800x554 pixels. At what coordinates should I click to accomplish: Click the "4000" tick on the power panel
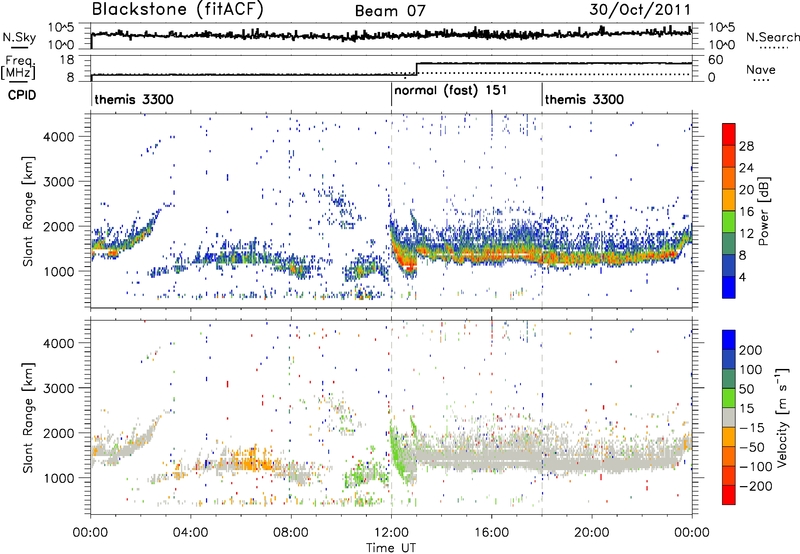[58, 137]
